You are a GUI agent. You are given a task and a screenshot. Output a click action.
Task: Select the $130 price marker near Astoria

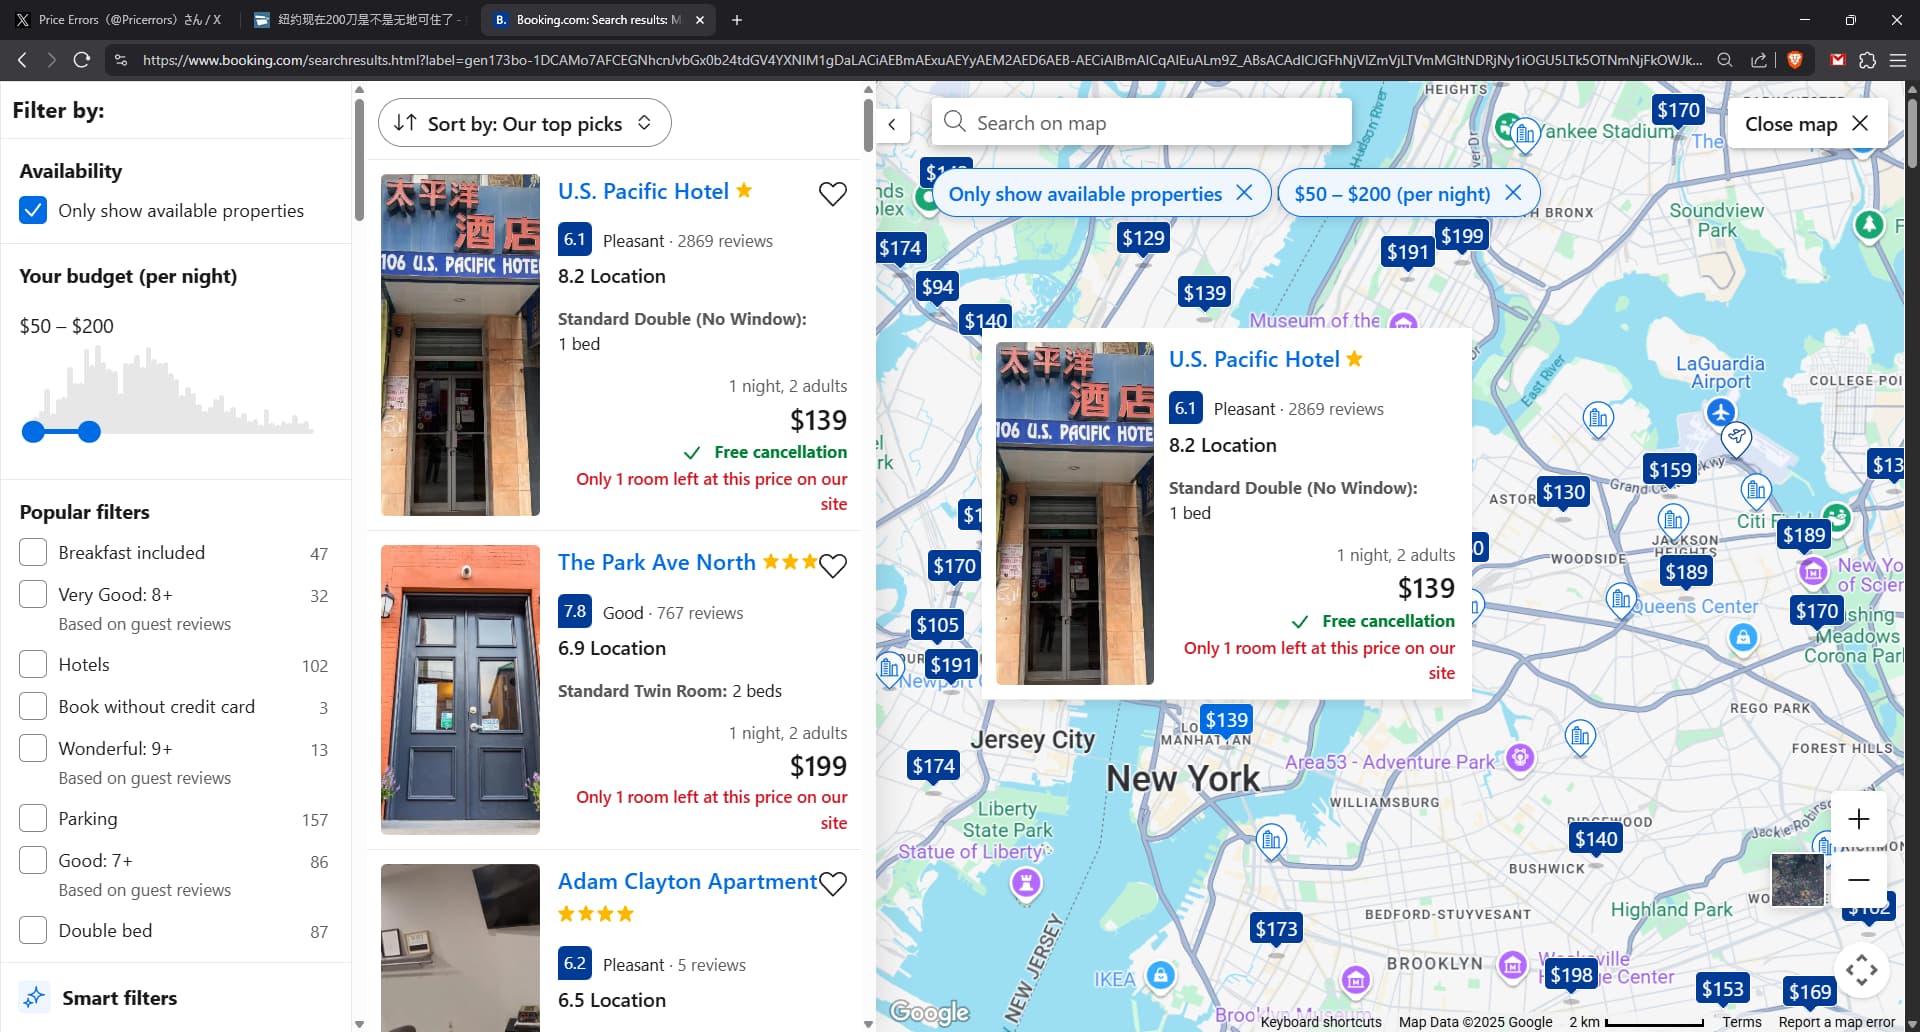[x=1563, y=492]
